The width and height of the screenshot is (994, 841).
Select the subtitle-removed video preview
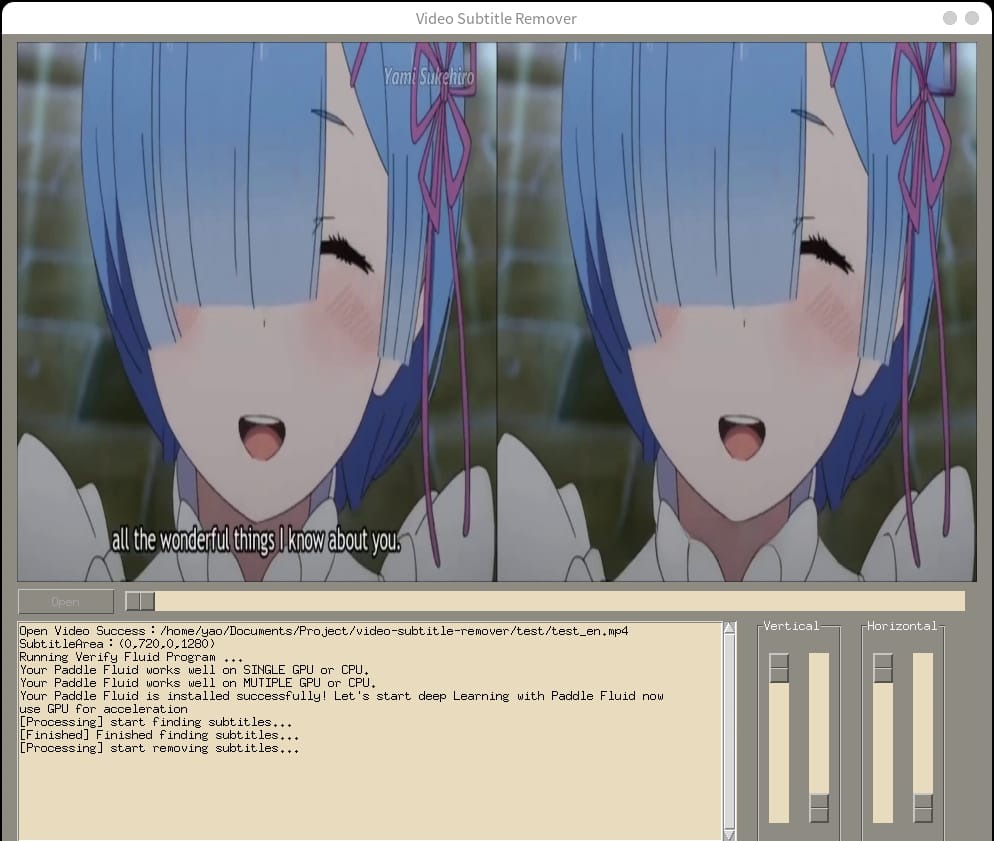[x=737, y=312]
